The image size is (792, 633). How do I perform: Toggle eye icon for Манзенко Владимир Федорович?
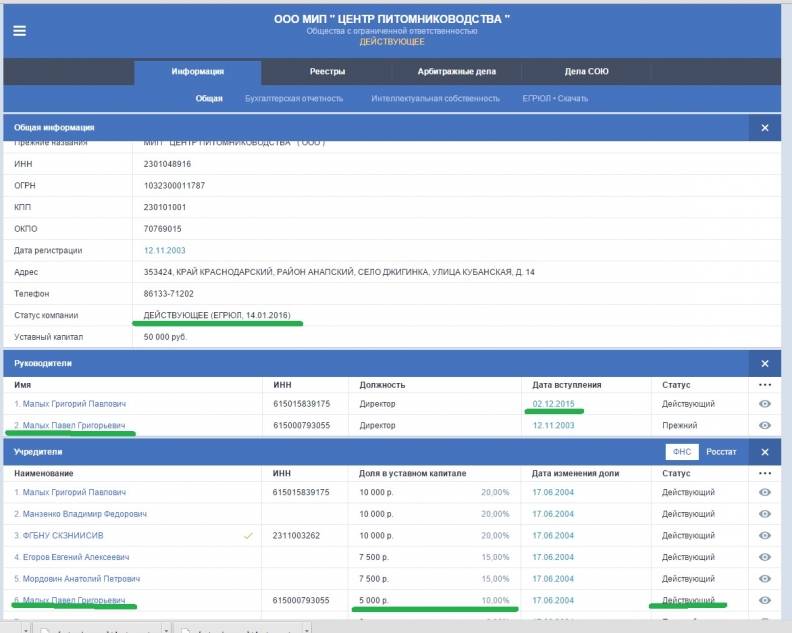click(x=765, y=514)
